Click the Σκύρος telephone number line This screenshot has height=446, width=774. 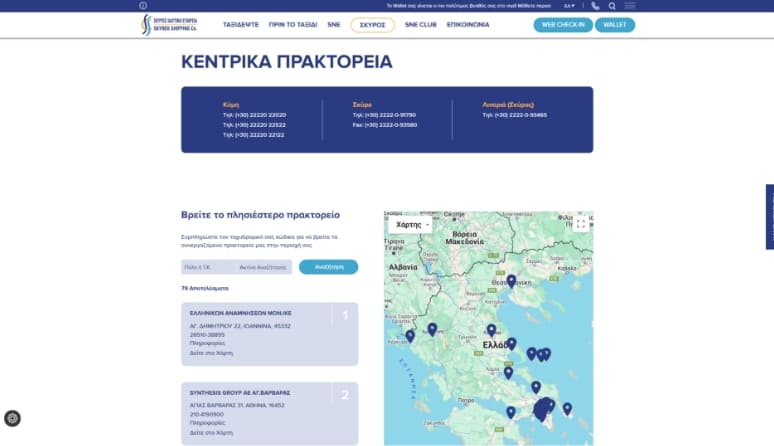click(385, 115)
